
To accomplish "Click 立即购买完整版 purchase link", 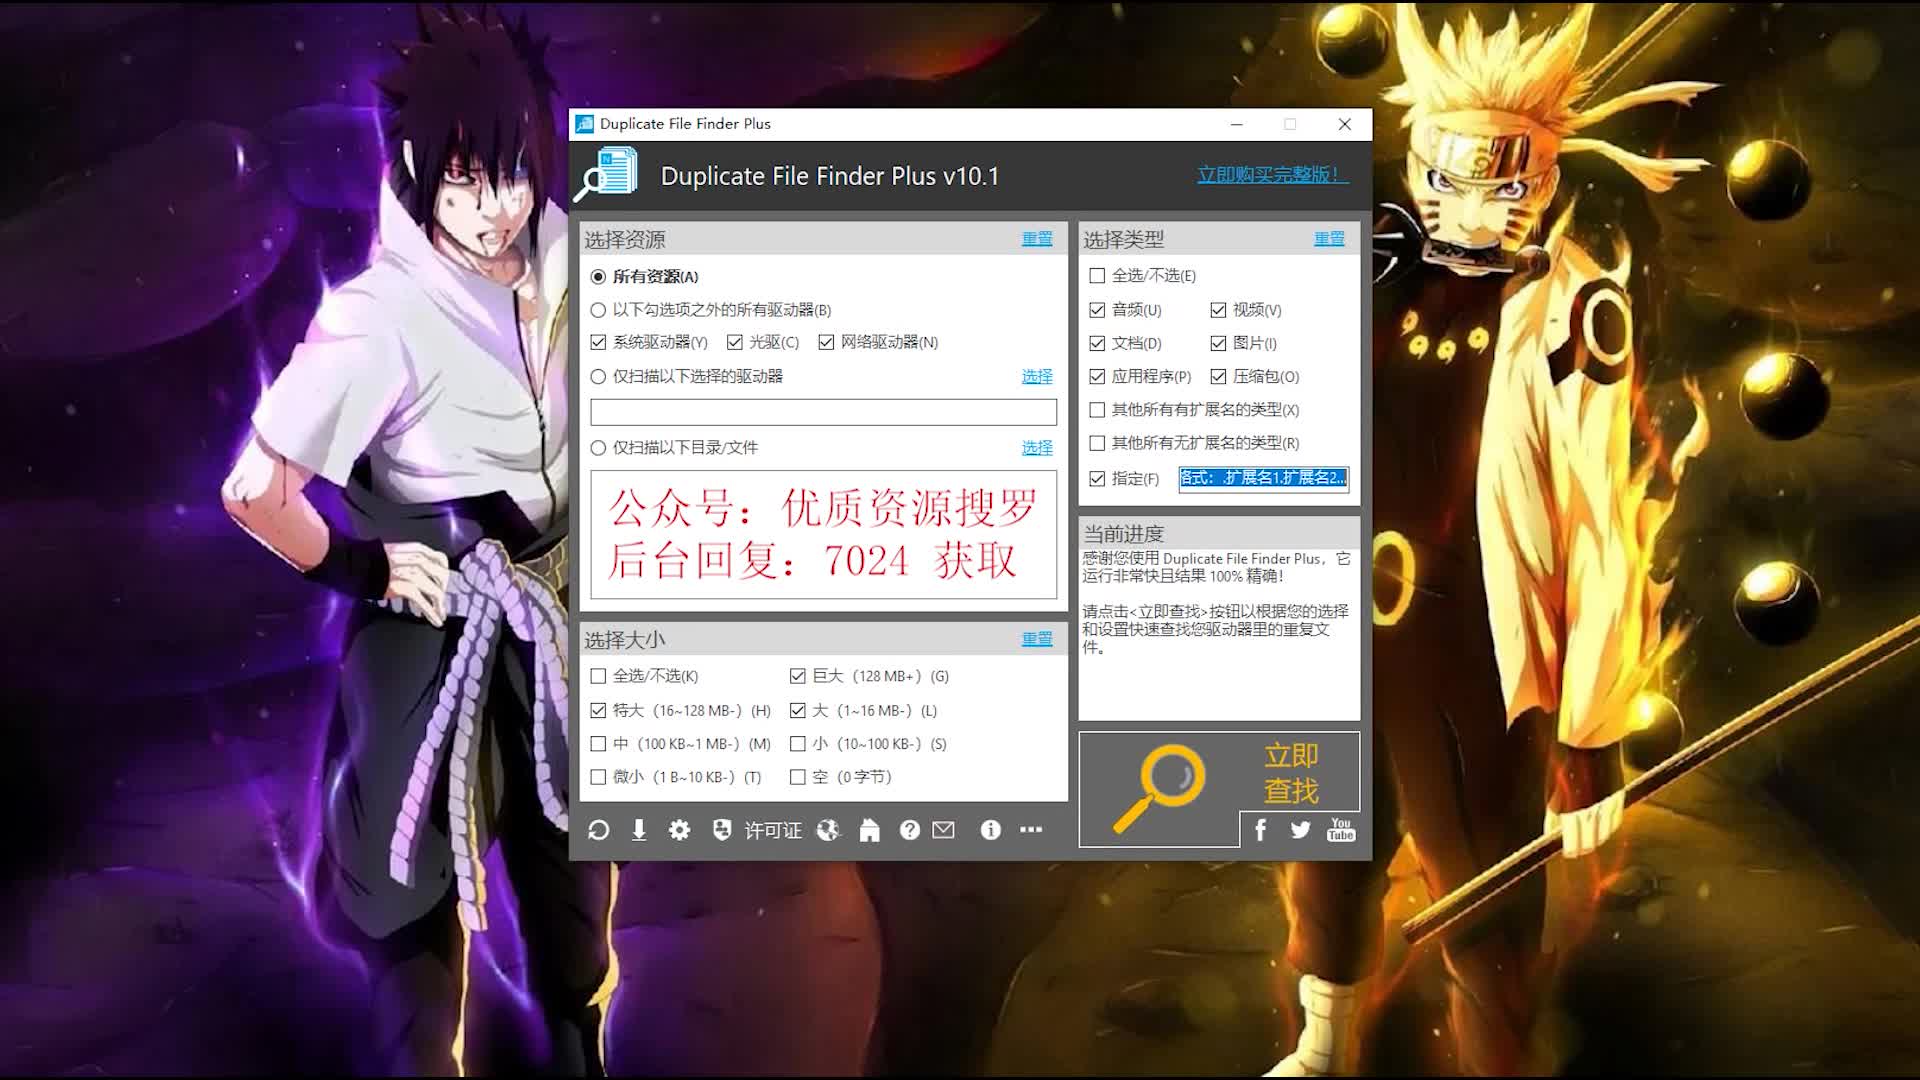I will (x=1273, y=175).
